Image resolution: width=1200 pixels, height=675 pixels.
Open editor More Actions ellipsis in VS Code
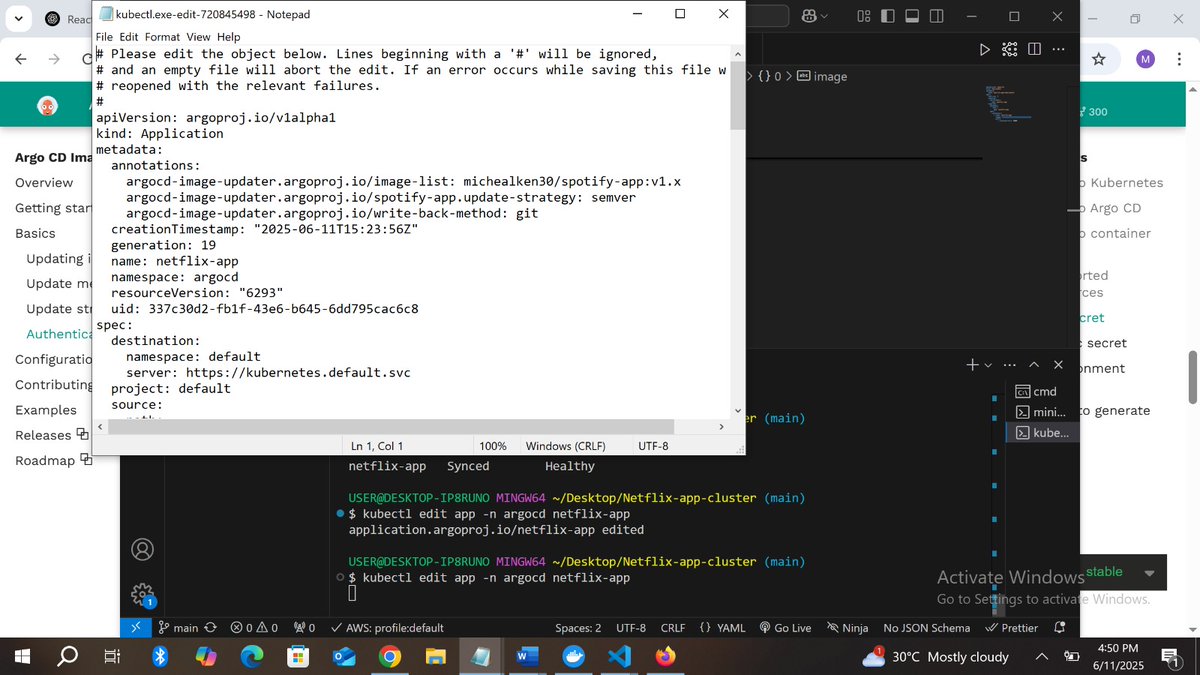[1058, 49]
